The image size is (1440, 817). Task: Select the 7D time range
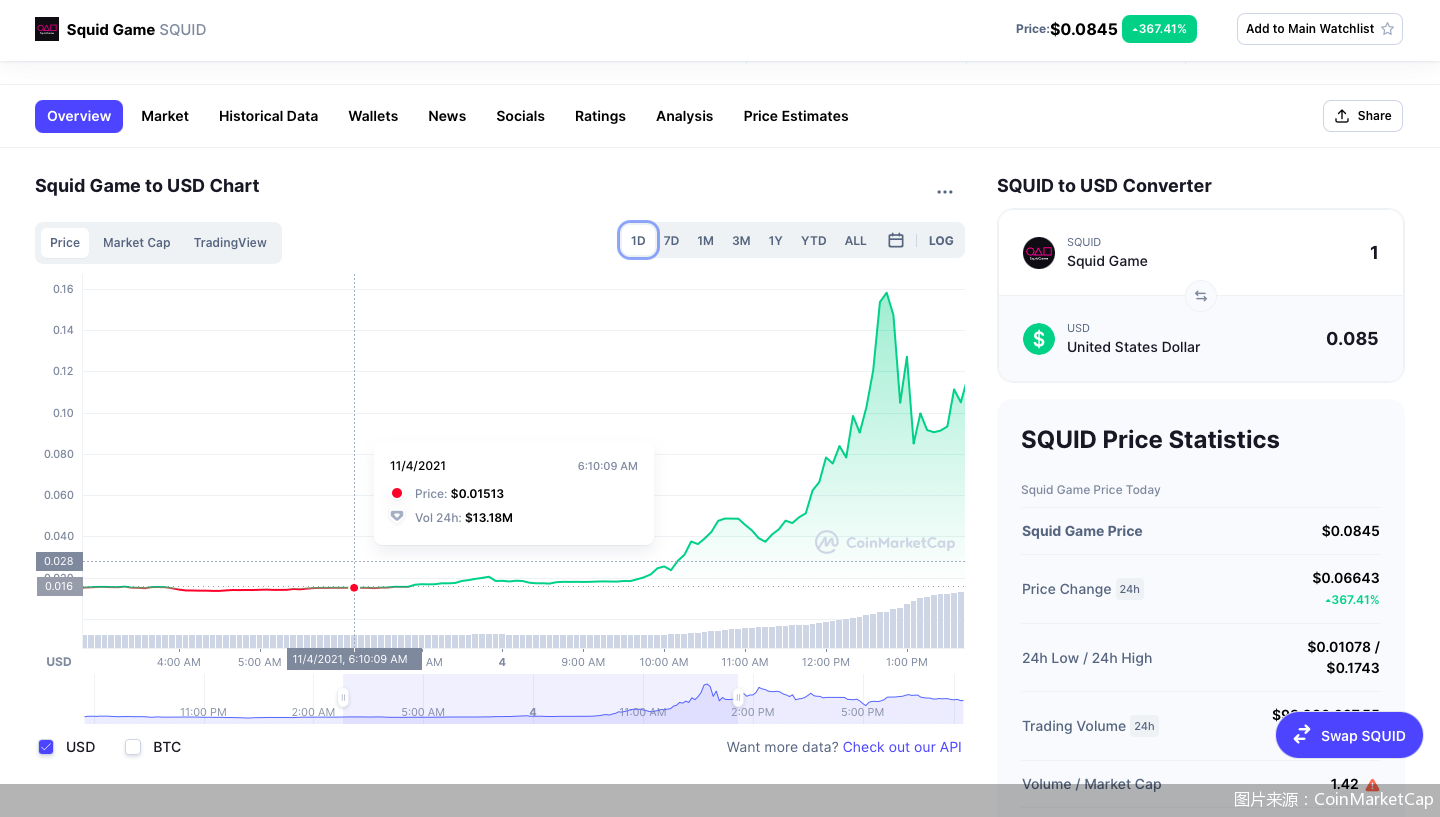click(671, 241)
